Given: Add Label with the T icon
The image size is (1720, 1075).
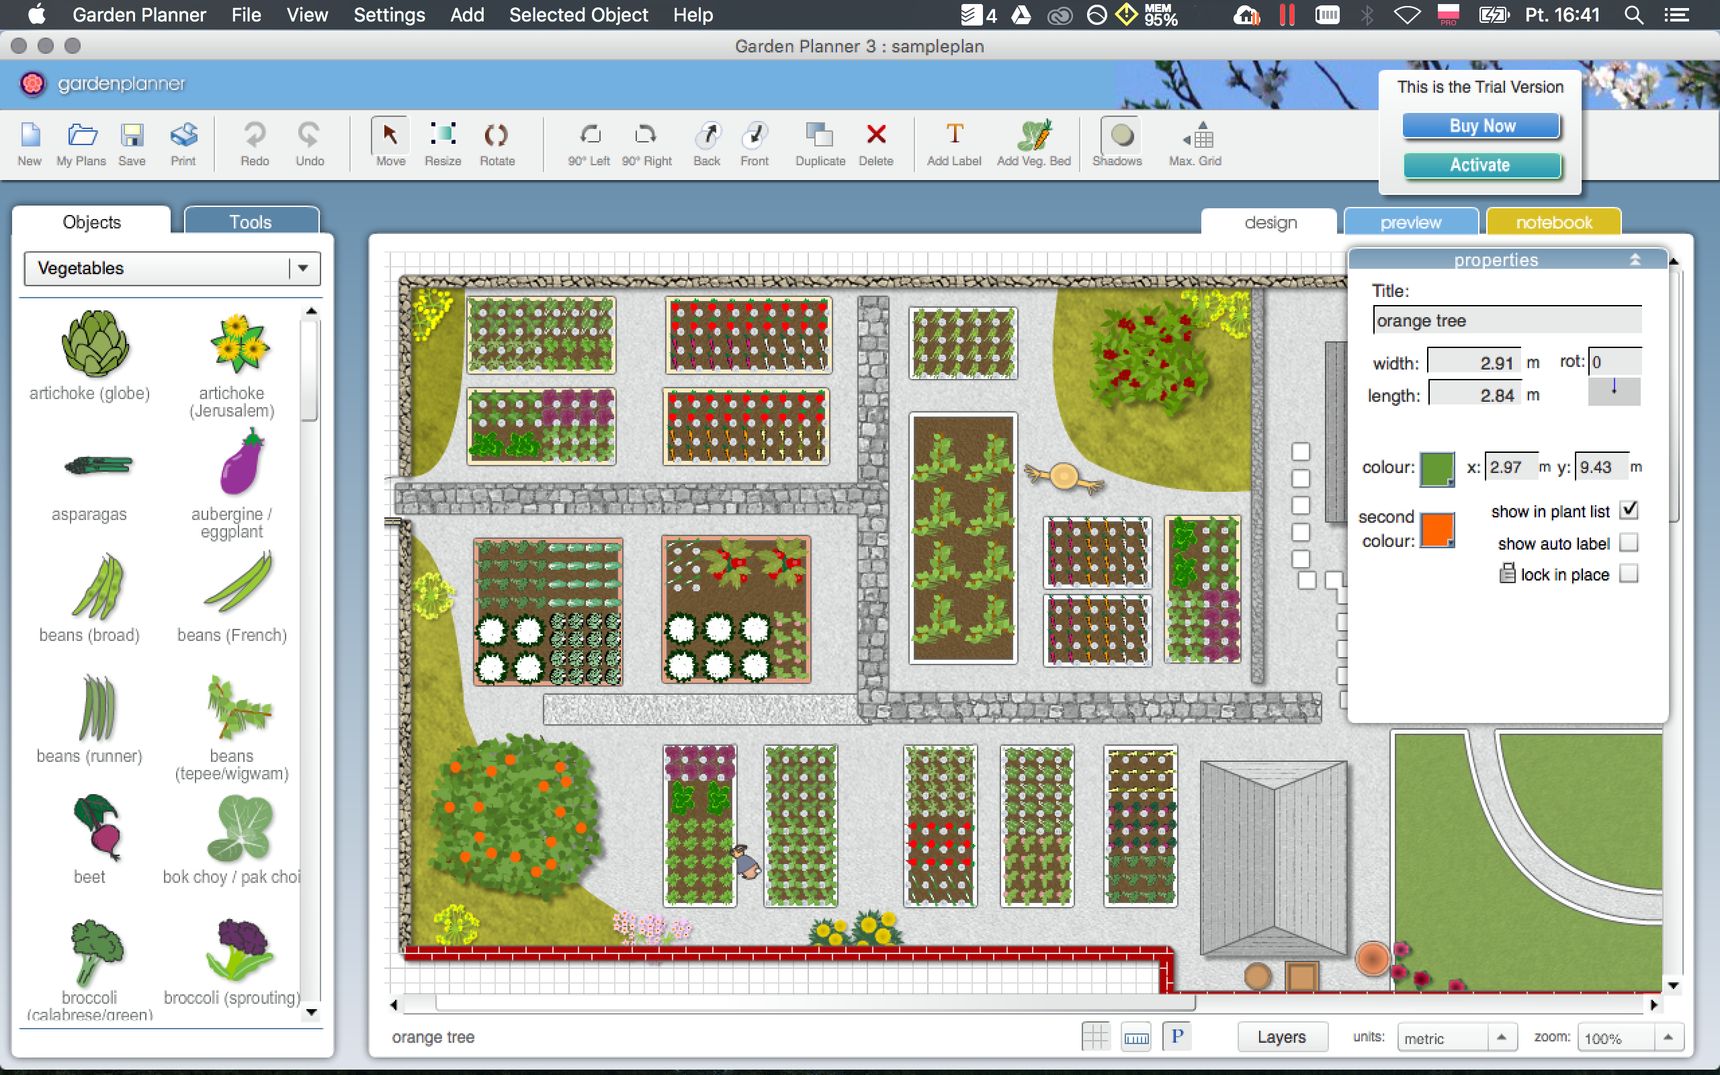Looking at the screenshot, I should [954, 143].
